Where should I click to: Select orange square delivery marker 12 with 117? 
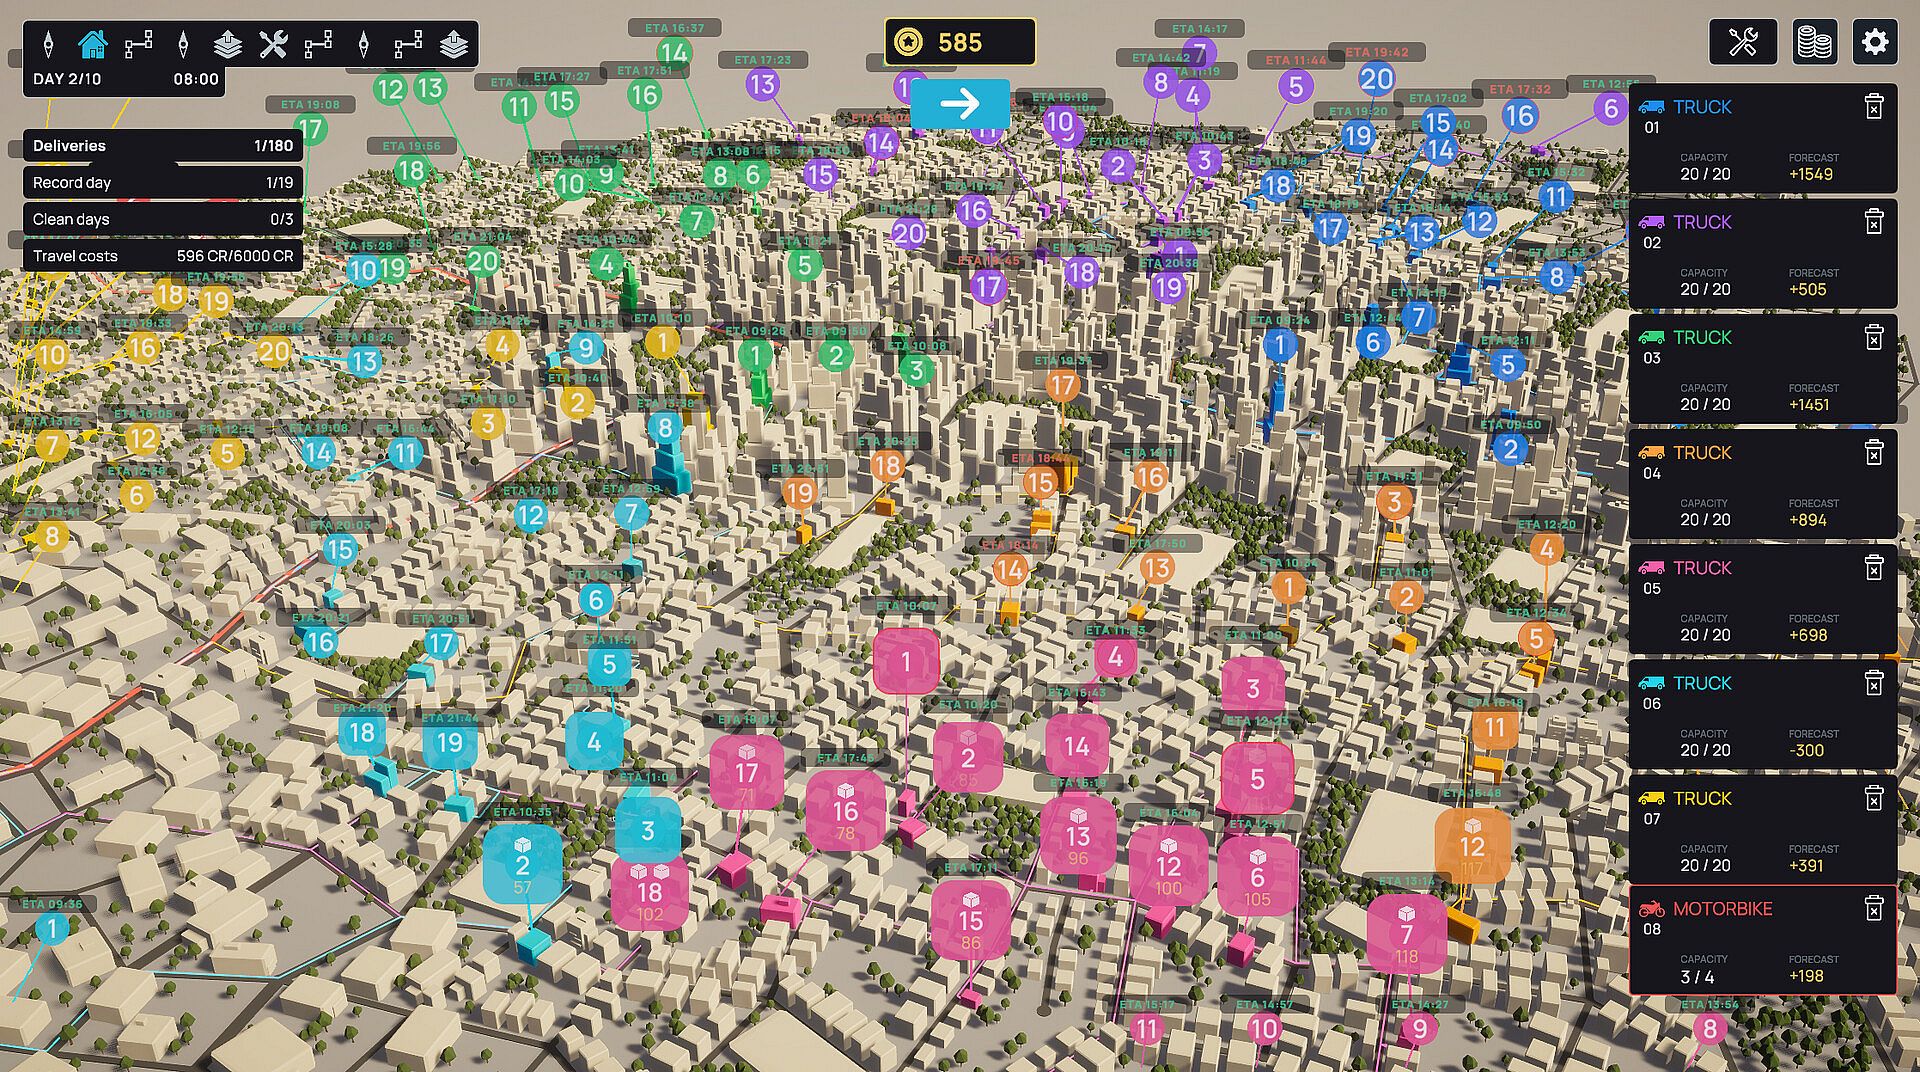(x=1472, y=847)
